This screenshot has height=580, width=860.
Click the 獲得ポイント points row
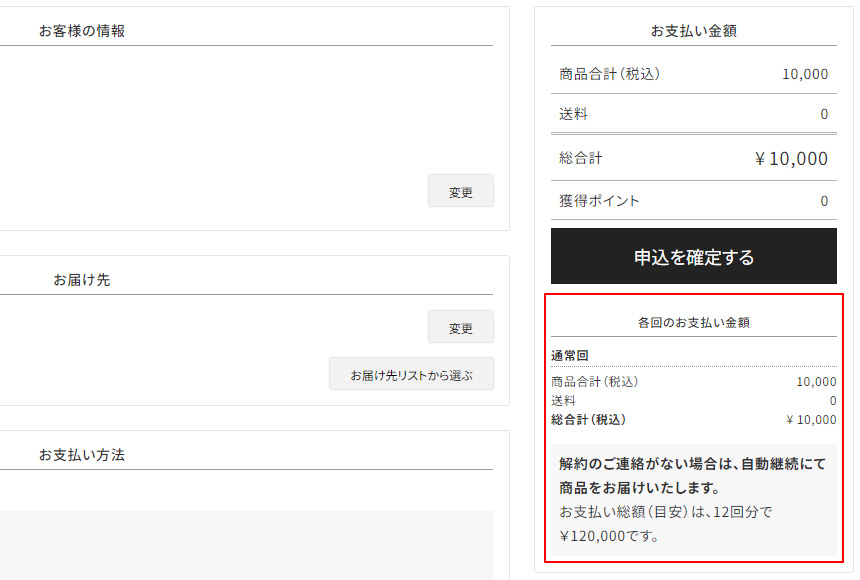click(x=692, y=200)
